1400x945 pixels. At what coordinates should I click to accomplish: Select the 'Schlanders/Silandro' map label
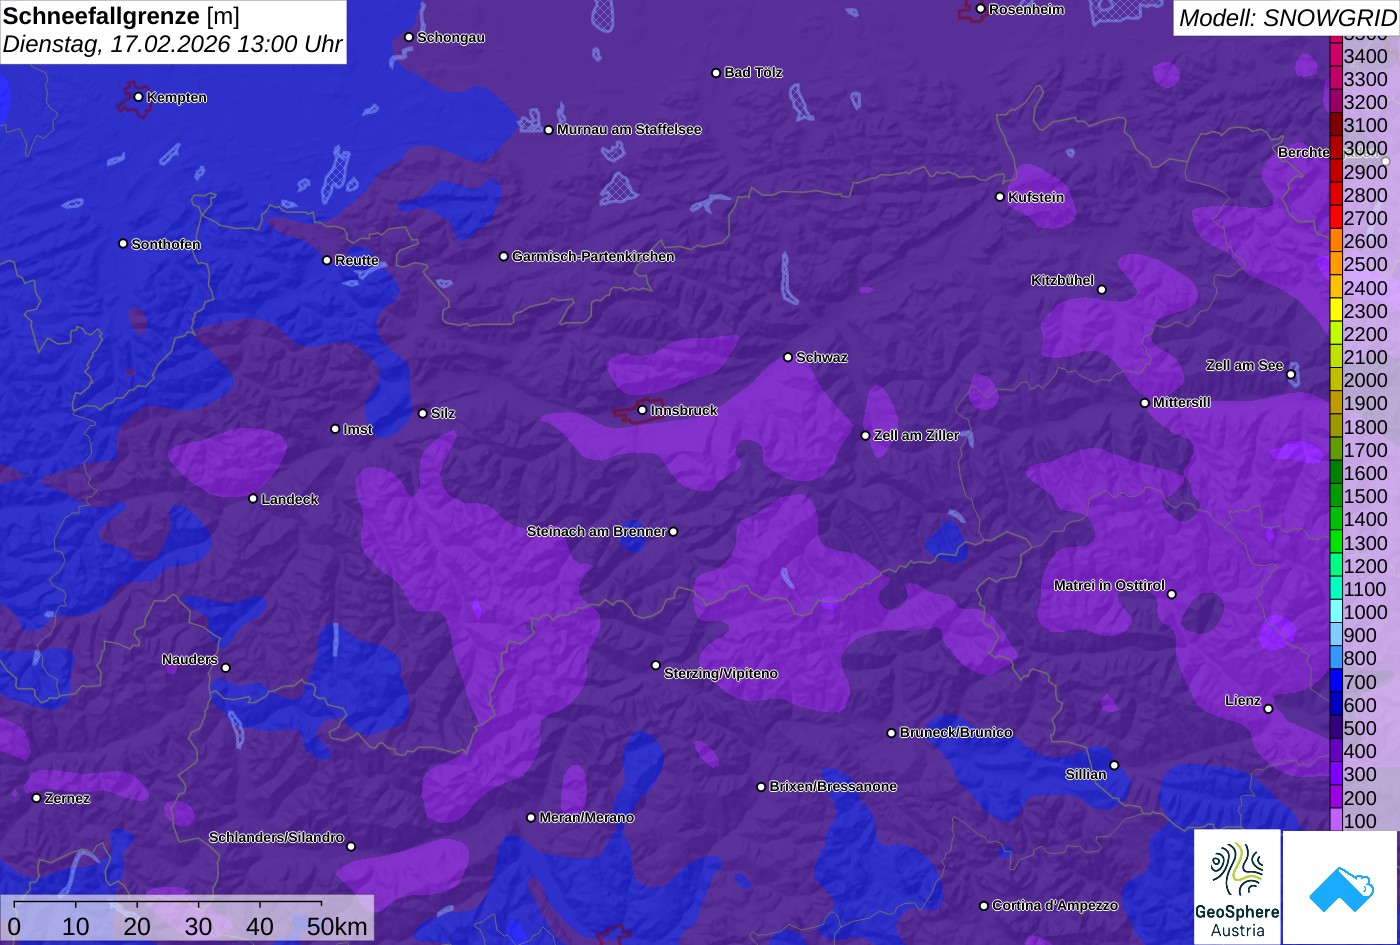(276, 838)
